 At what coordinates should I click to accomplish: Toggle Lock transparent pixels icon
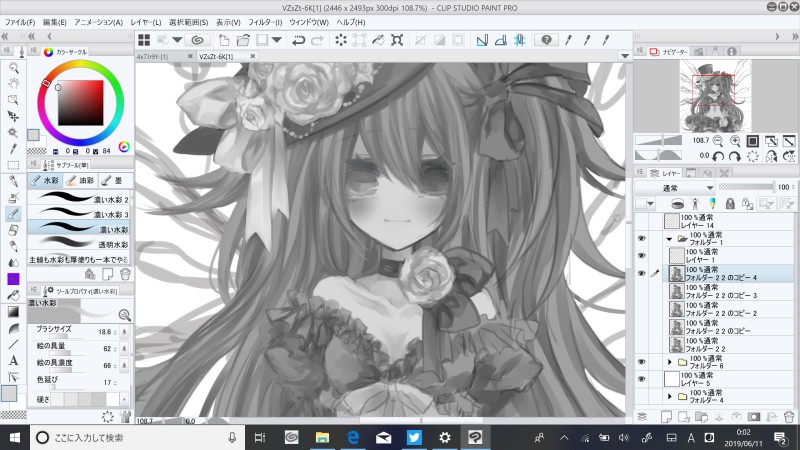747,204
